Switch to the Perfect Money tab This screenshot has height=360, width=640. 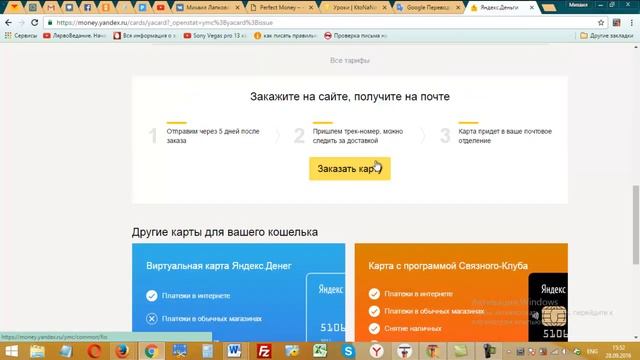click(x=282, y=7)
